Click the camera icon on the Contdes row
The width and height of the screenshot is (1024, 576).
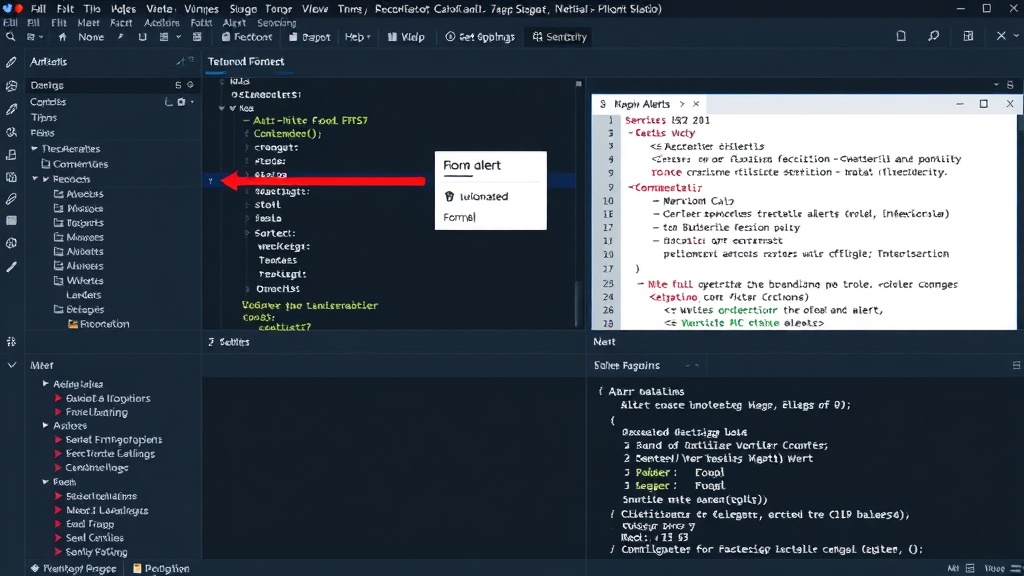tap(182, 102)
